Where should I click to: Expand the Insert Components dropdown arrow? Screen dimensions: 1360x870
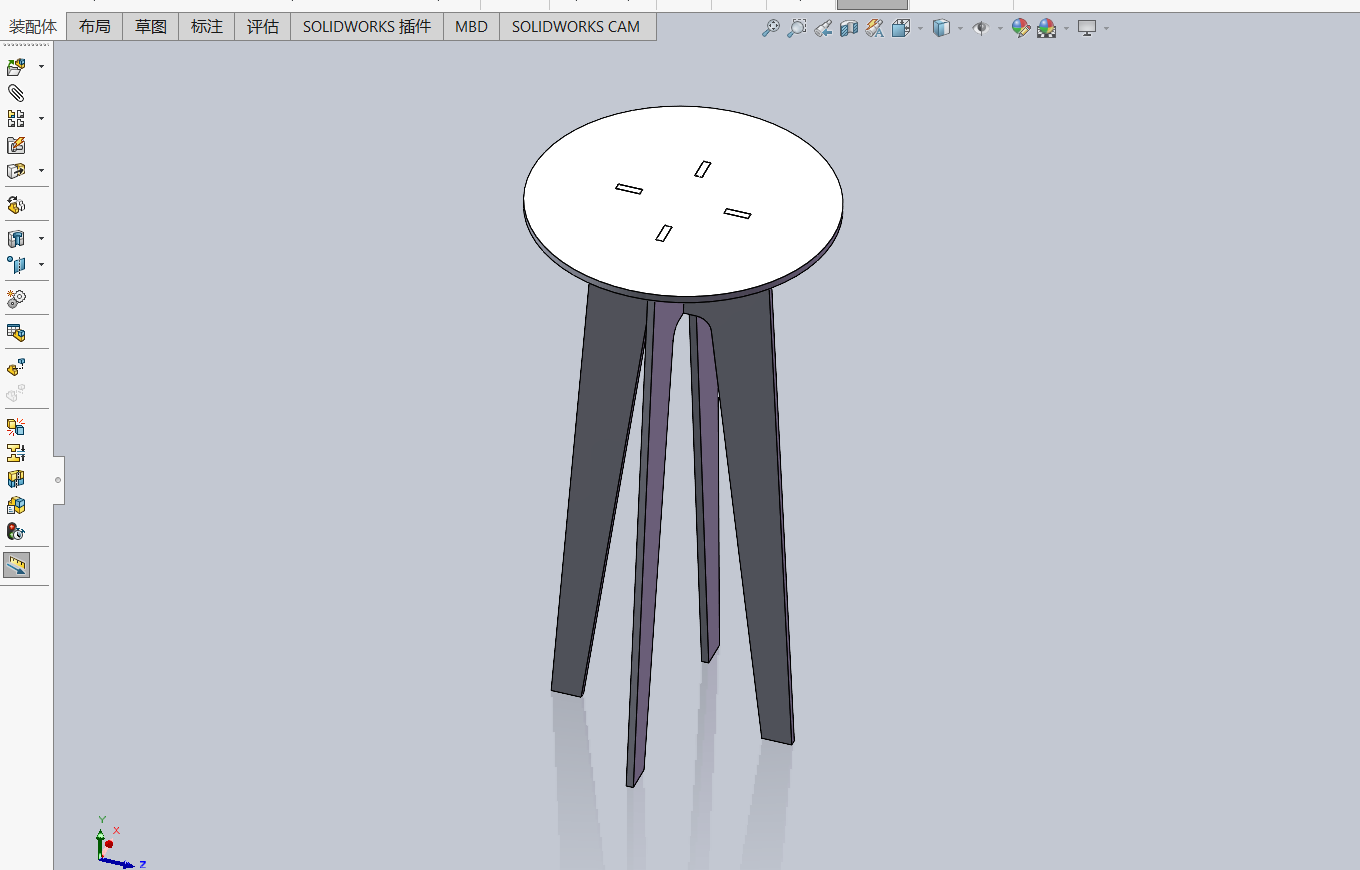coord(41,67)
